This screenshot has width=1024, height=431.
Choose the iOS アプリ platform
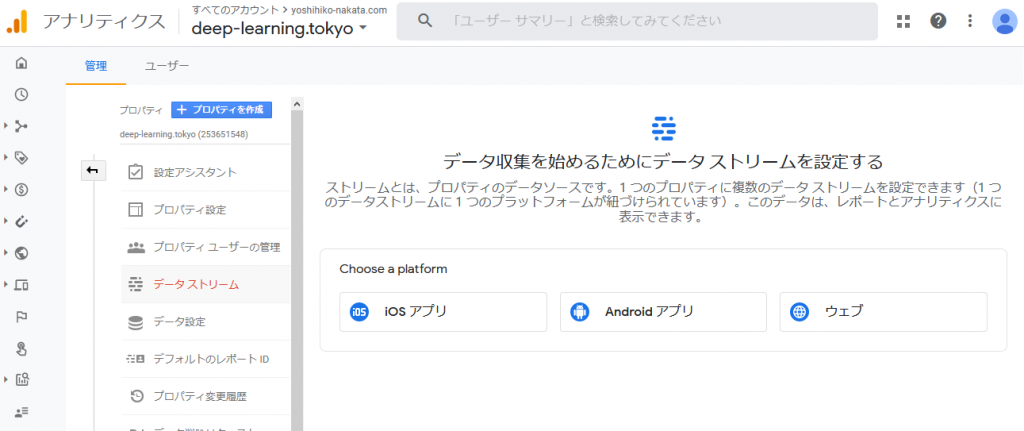coord(443,311)
